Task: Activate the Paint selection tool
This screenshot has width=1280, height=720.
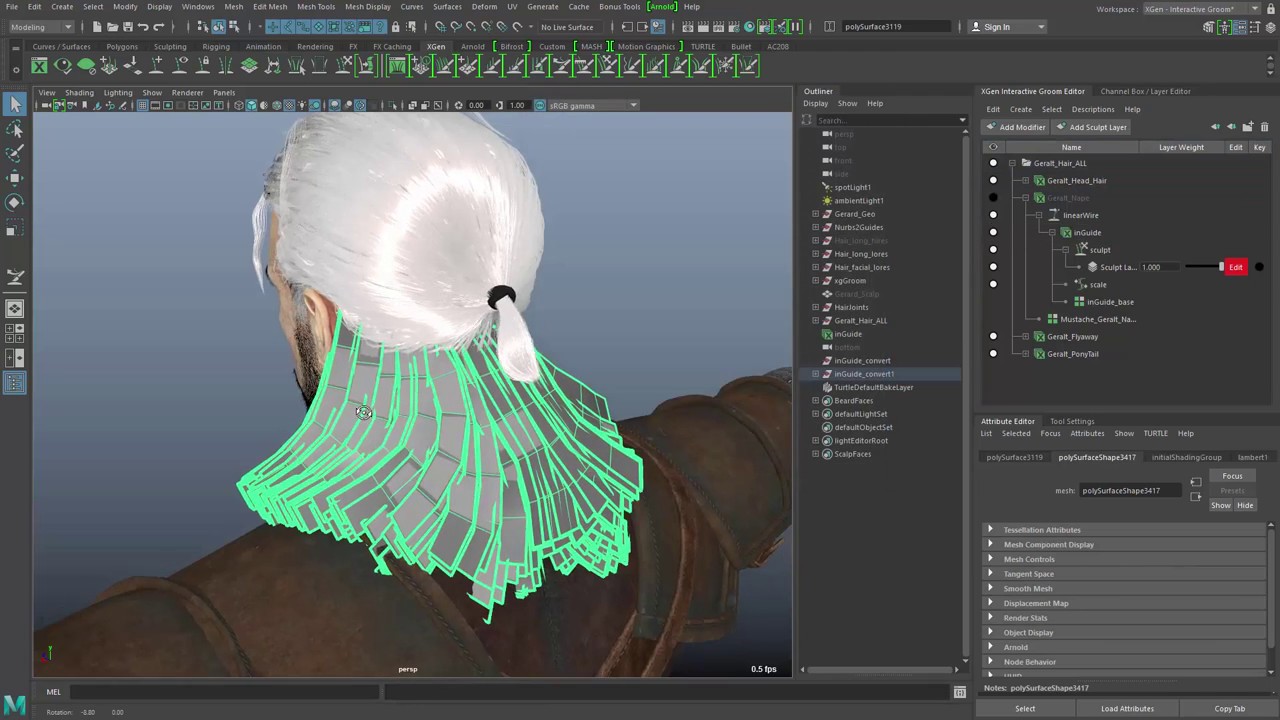Action: (x=15, y=153)
